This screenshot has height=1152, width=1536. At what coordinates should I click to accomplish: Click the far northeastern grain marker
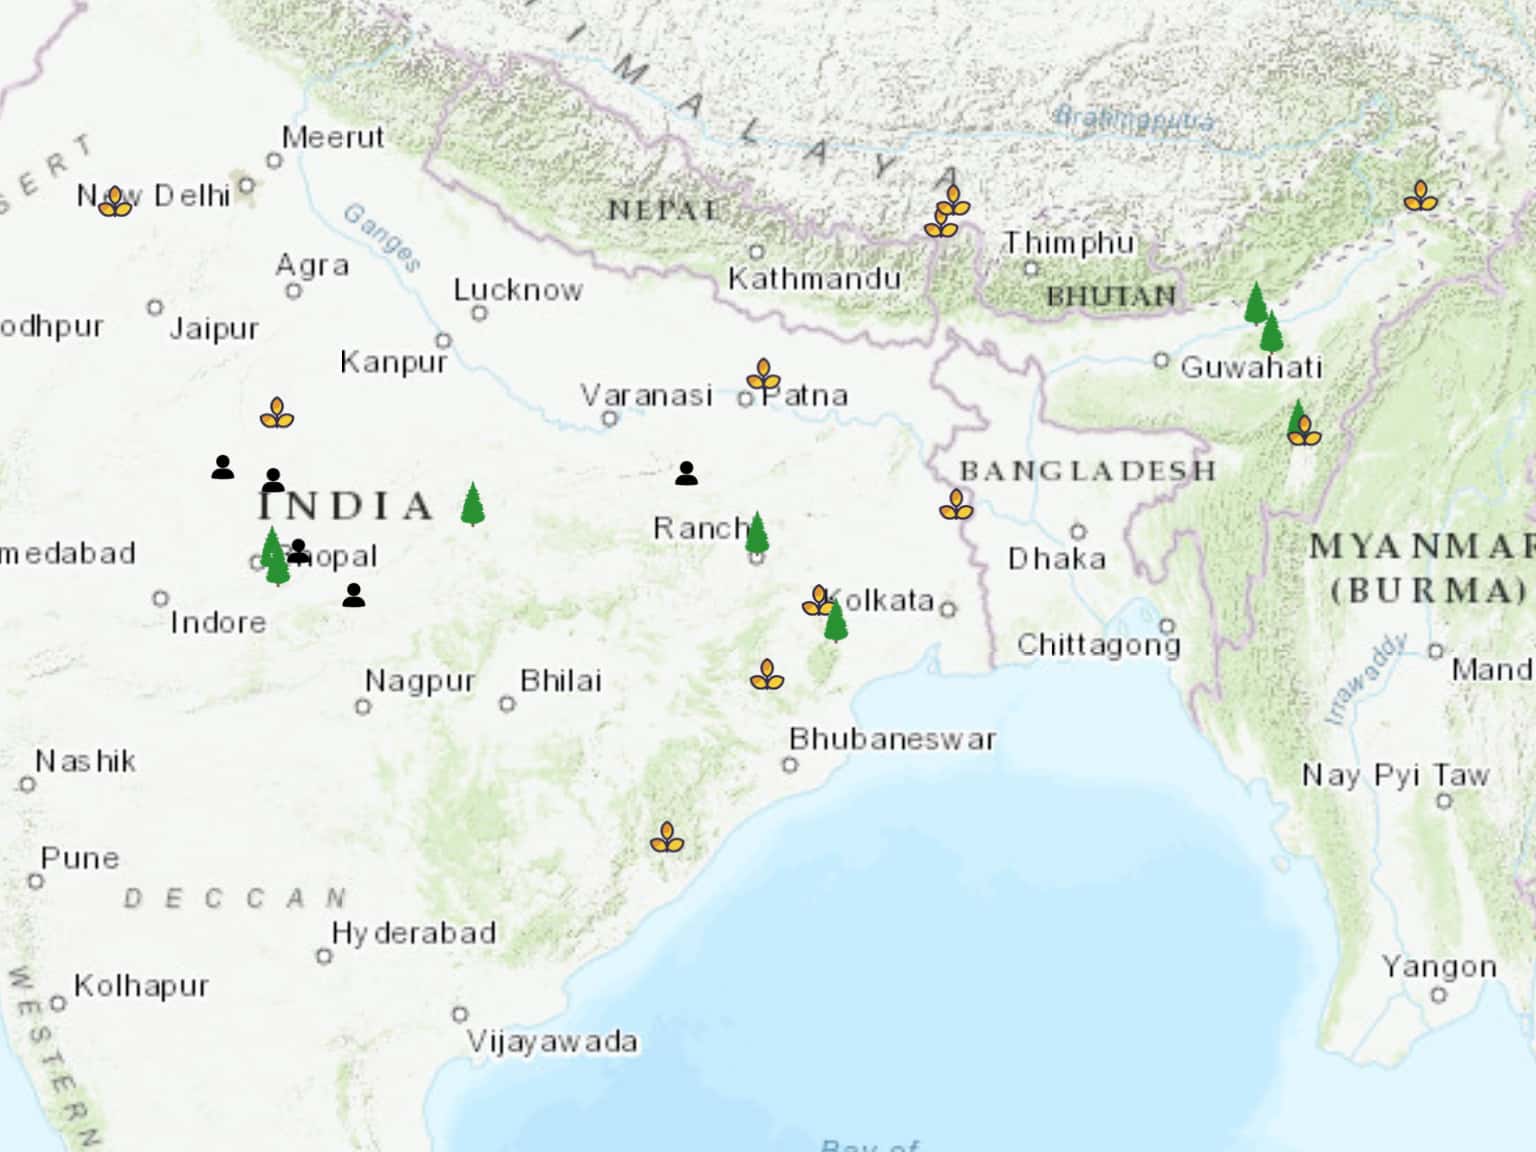click(1420, 196)
